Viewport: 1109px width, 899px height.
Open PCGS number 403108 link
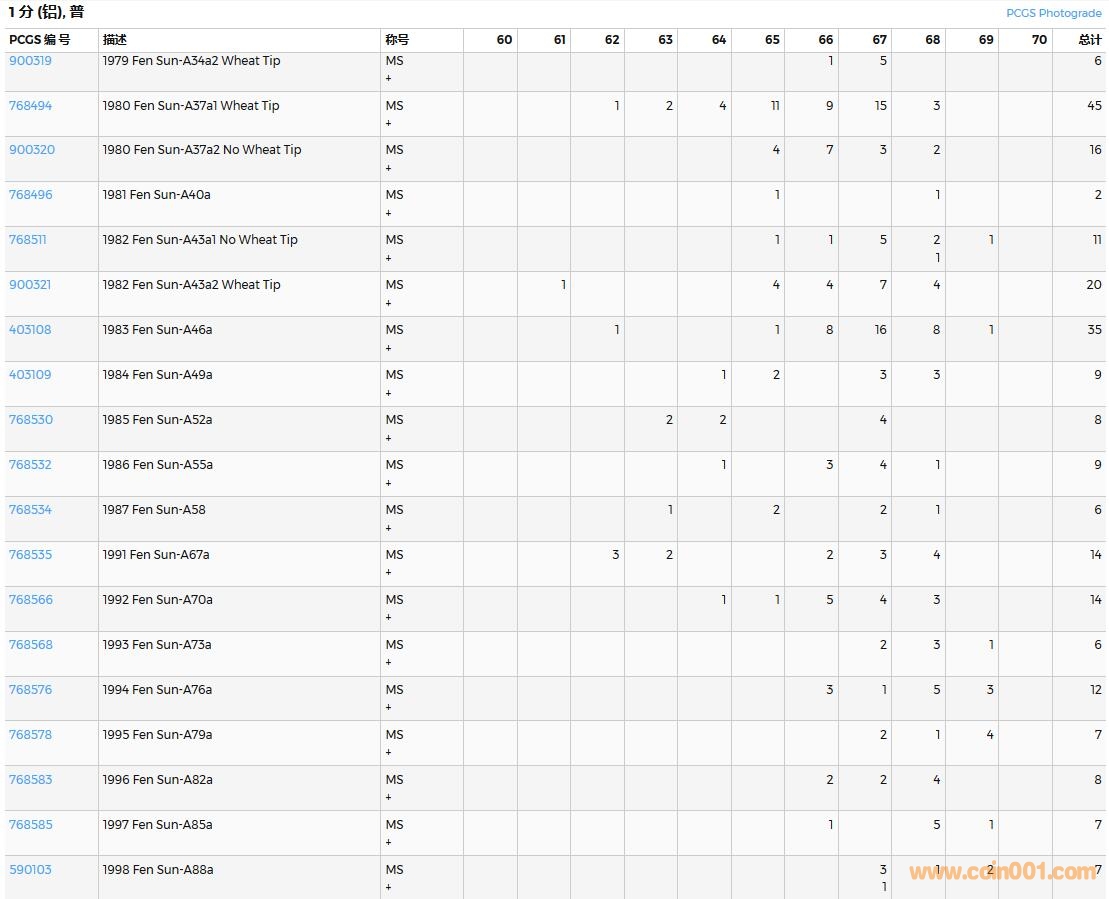tap(30, 330)
